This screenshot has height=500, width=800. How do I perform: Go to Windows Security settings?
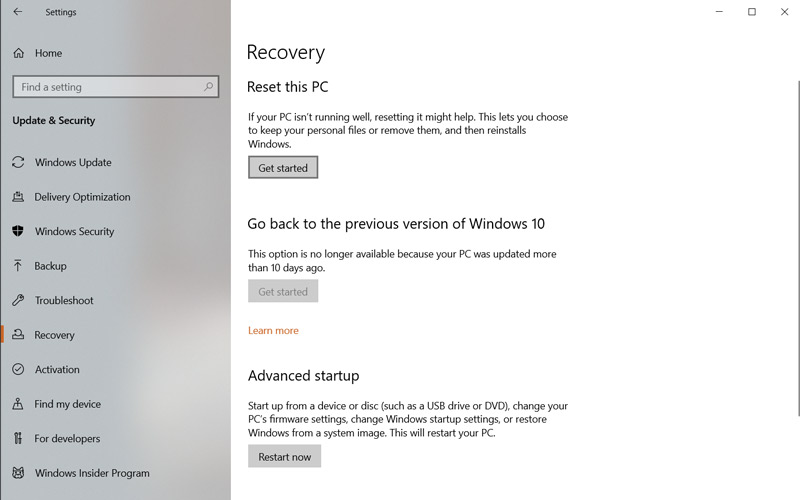pos(74,231)
